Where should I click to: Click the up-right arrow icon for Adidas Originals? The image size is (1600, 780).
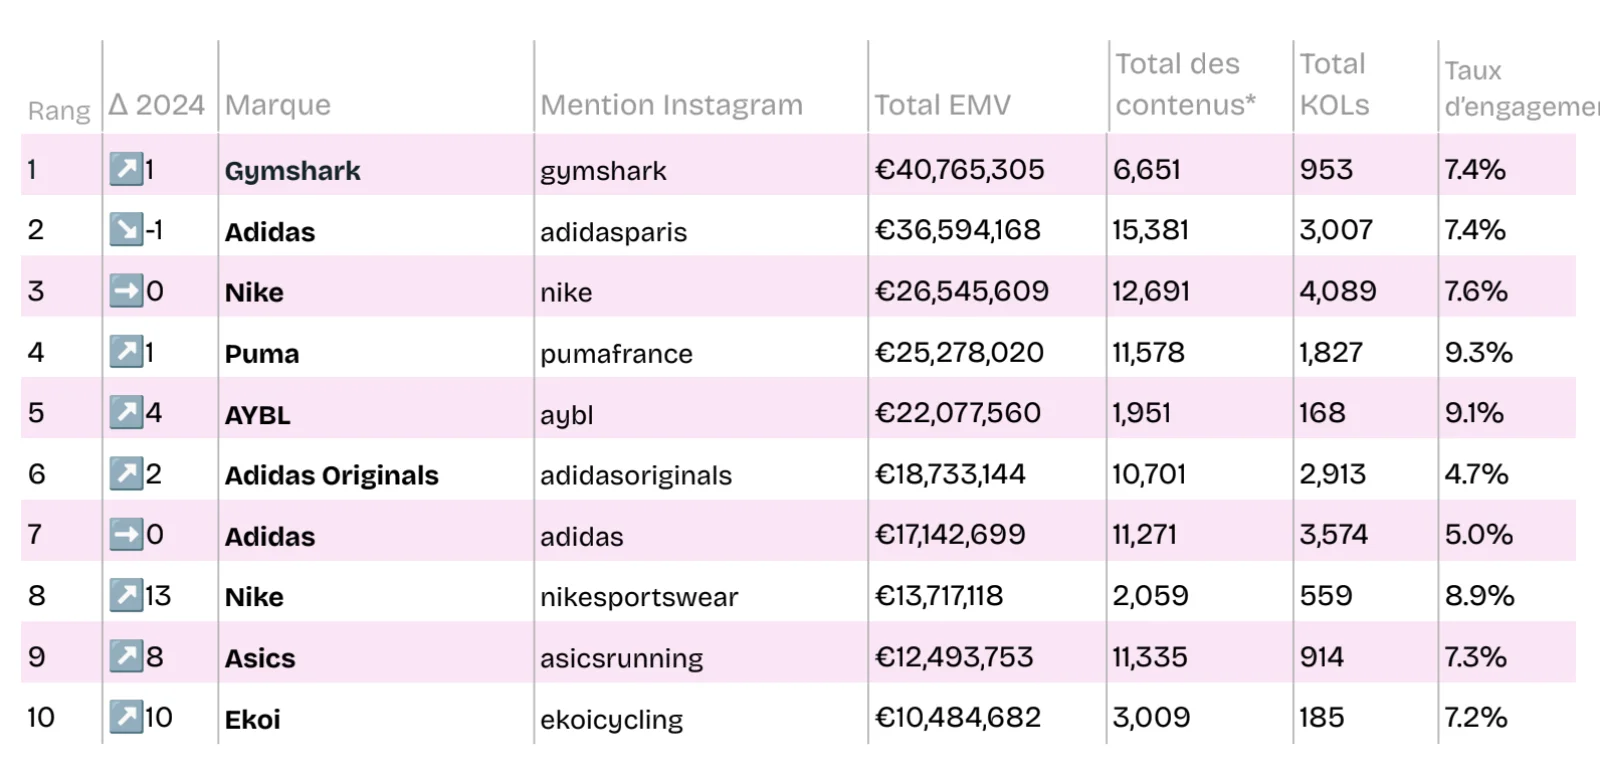[126, 473]
